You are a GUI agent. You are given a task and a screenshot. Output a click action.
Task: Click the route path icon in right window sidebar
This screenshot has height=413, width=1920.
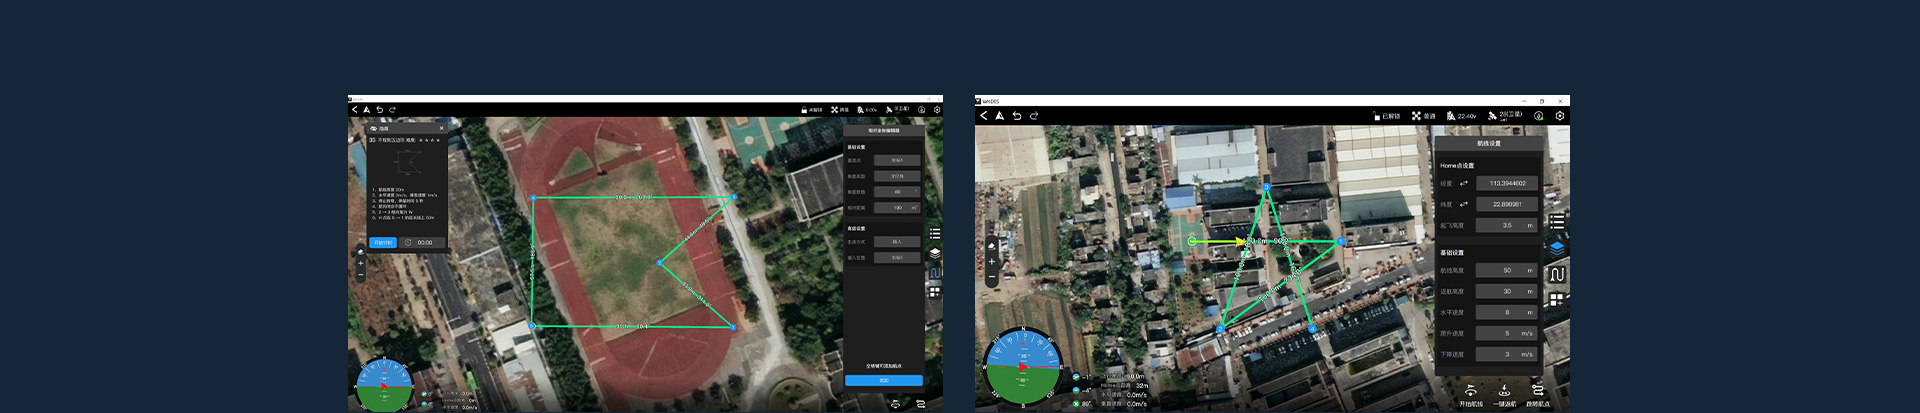[x=1557, y=274]
